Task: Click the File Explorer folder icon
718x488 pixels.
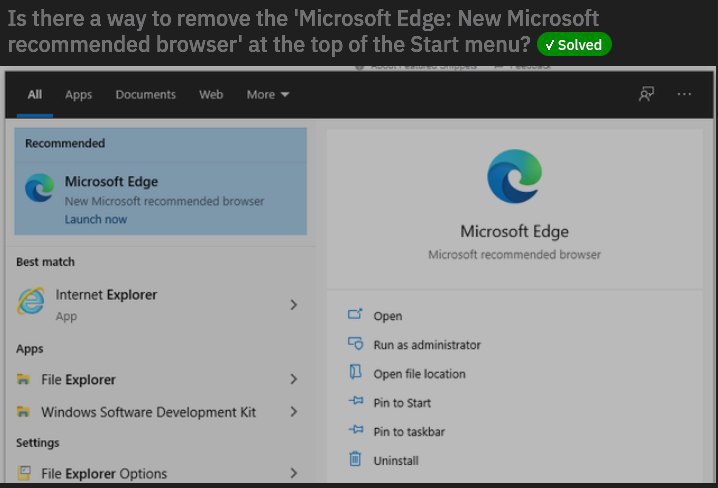Action: pyautogui.click(x=23, y=379)
